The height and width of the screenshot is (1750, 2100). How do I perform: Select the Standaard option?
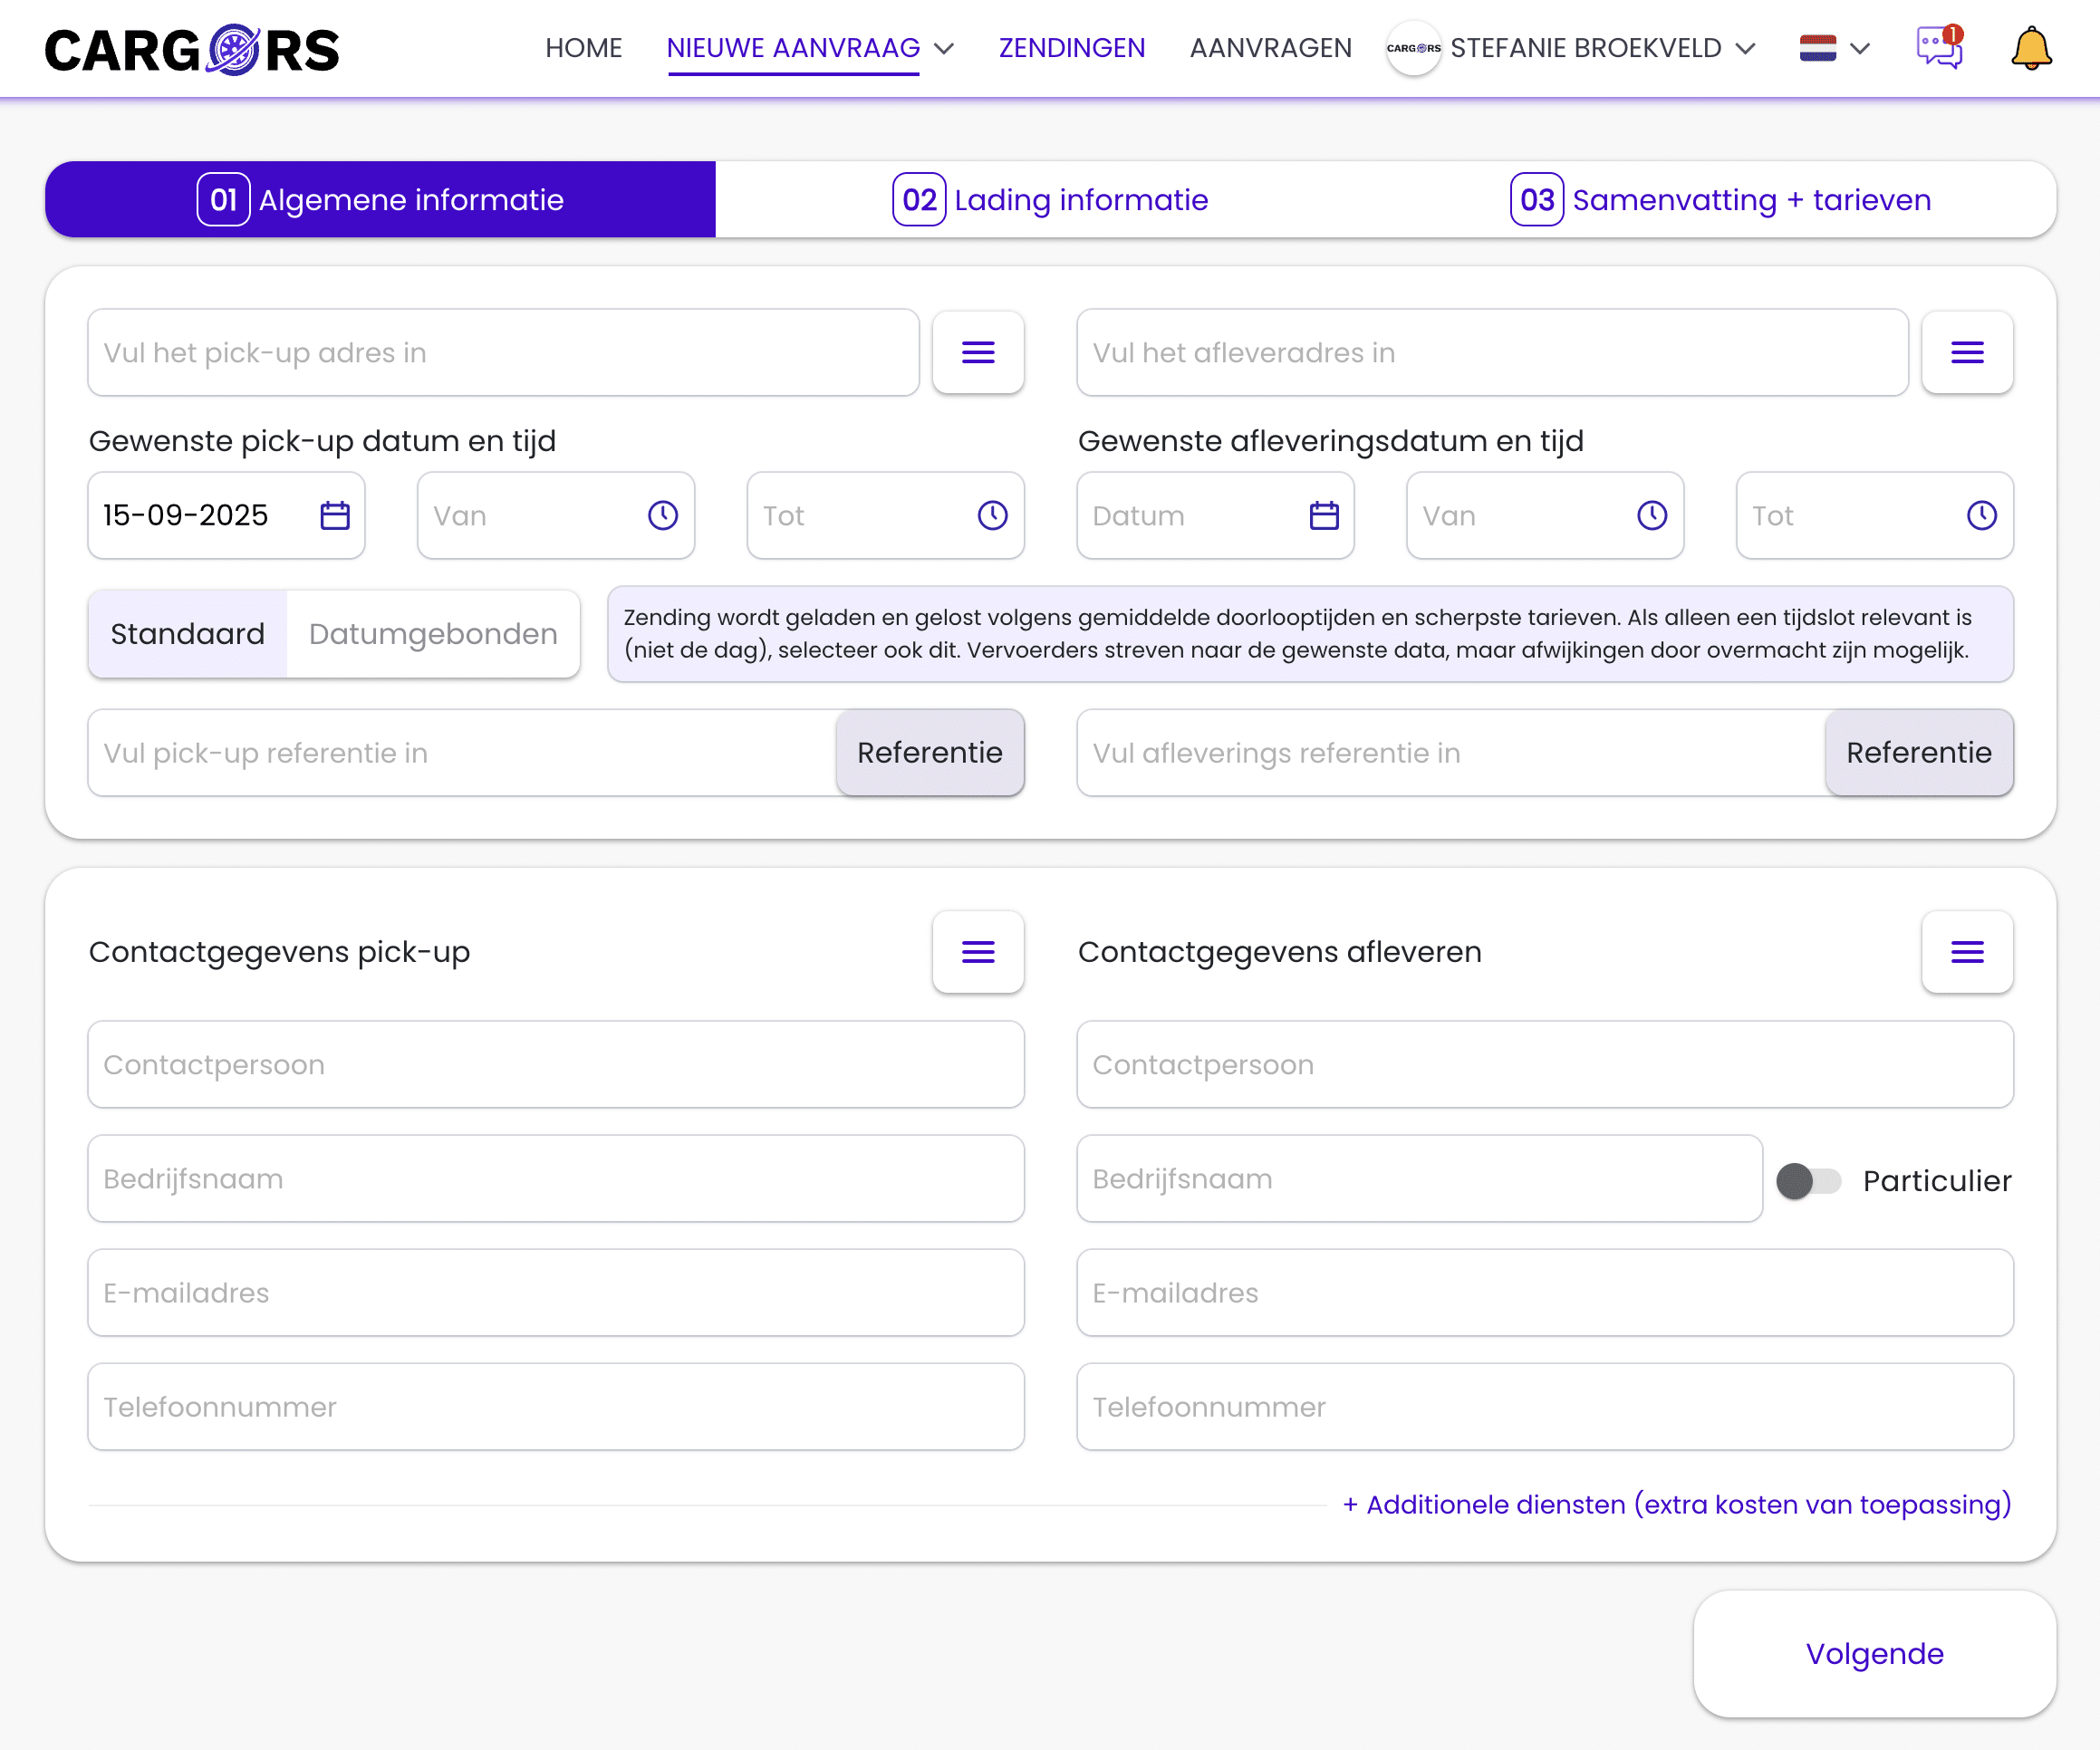point(188,634)
